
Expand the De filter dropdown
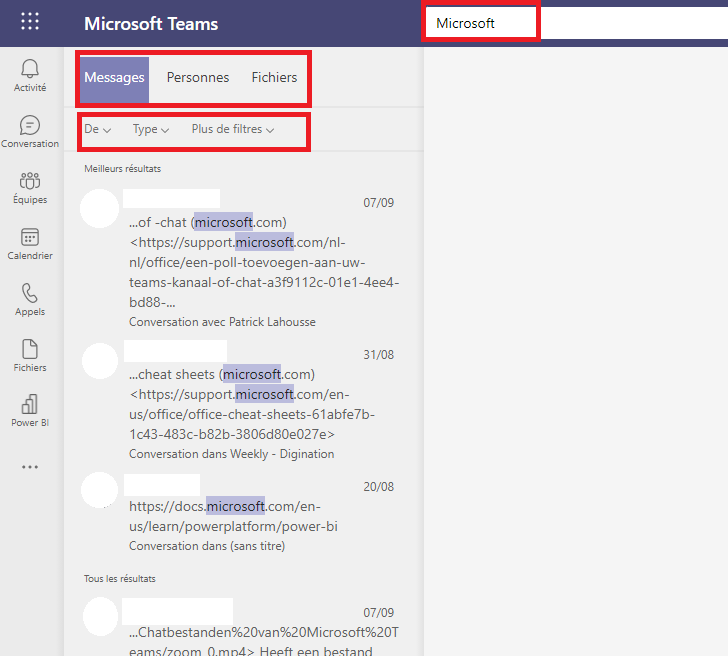98,129
